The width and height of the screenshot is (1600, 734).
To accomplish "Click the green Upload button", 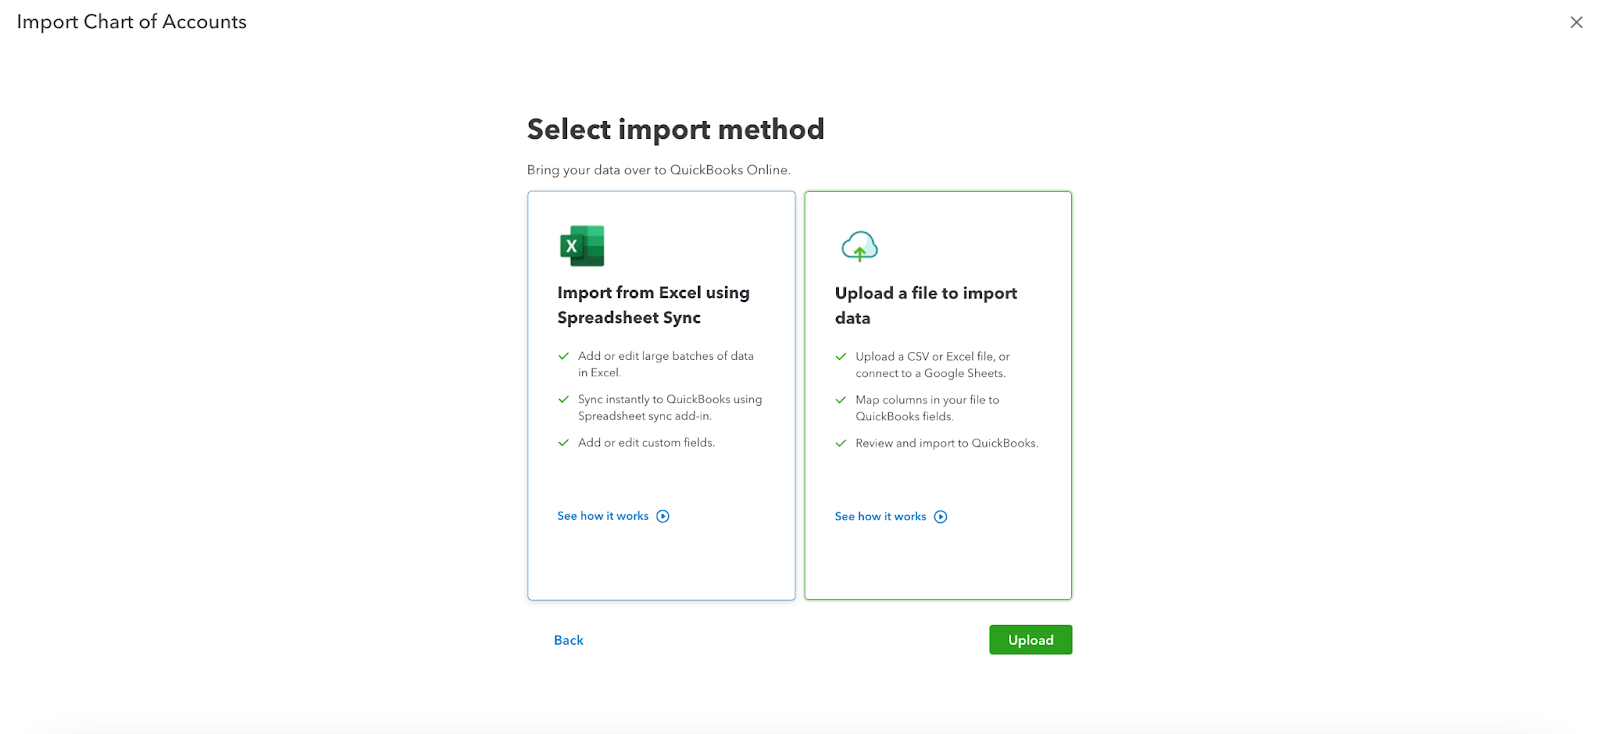I will (1030, 640).
